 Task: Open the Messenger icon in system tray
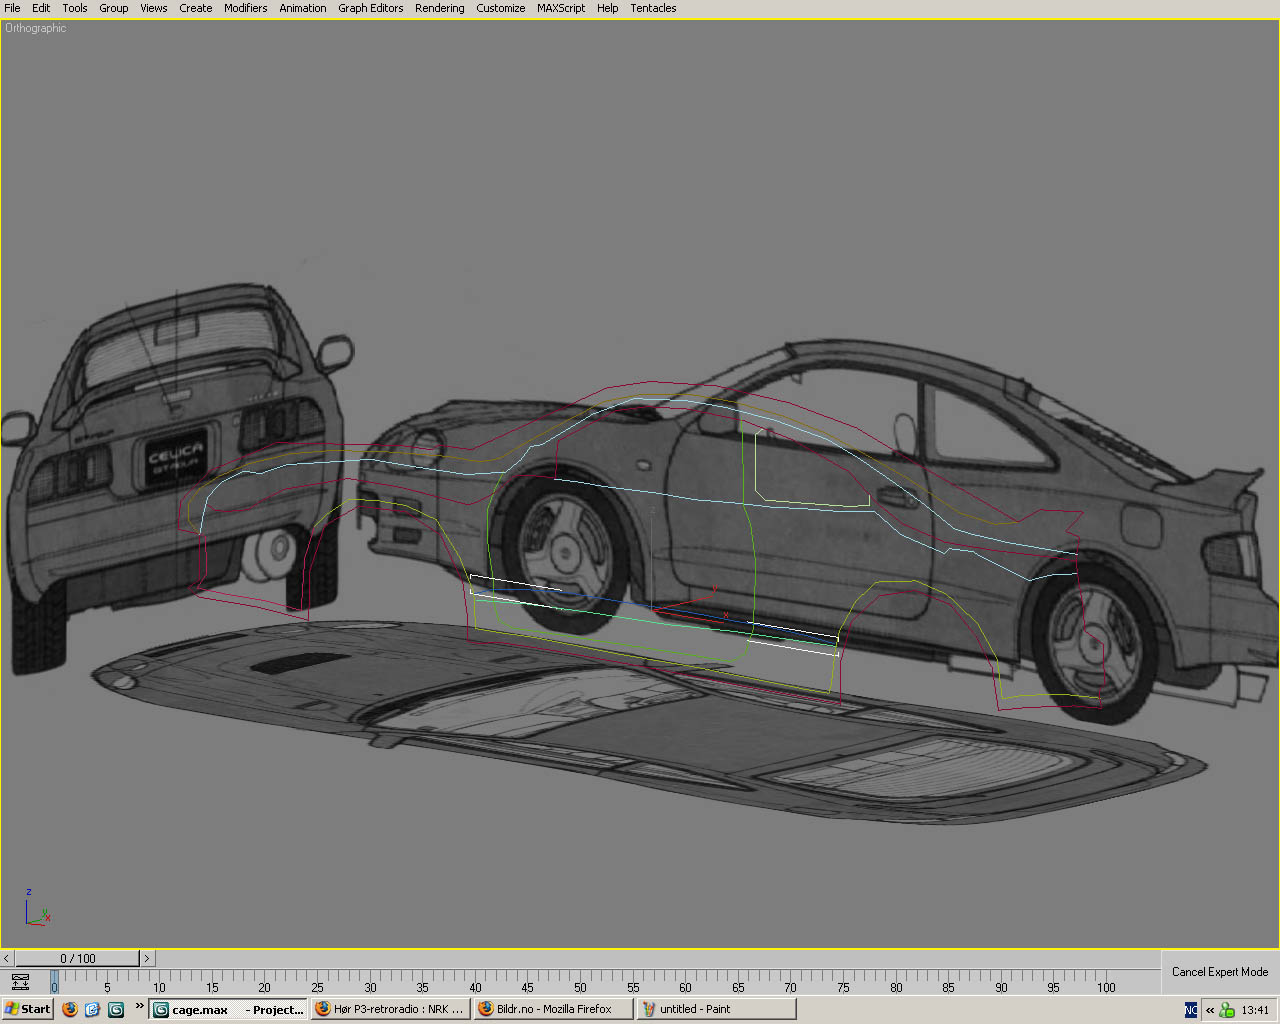coord(1227,1010)
